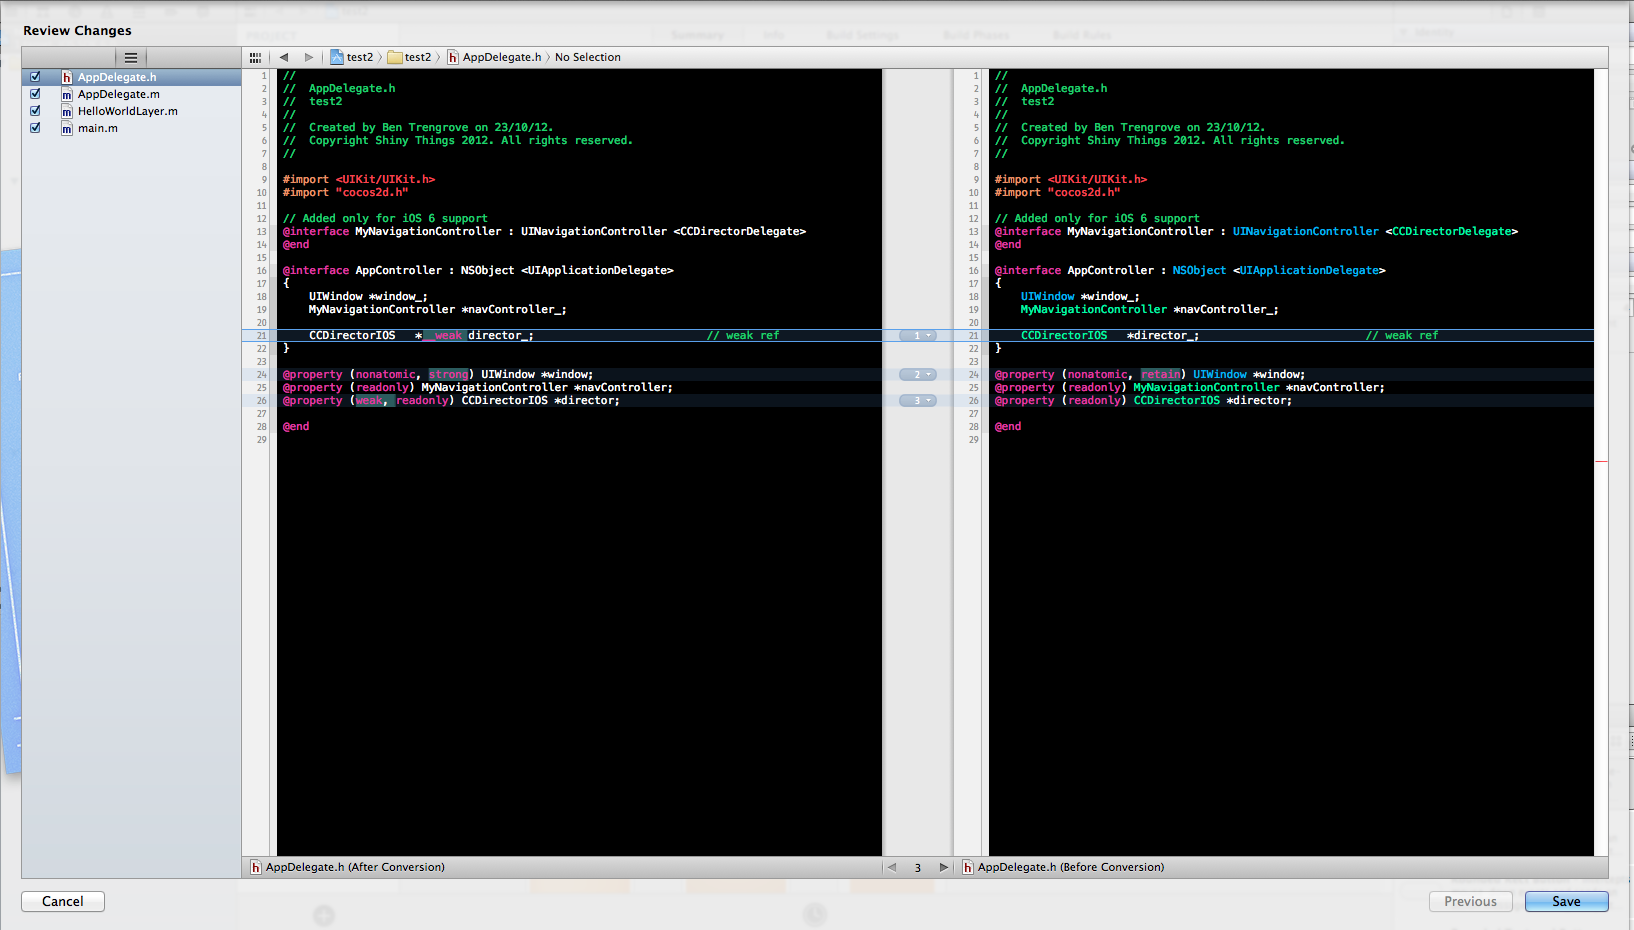1634x930 pixels.
Task: Go forward with the right arrow in the jump bar
Action: coord(309,58)
